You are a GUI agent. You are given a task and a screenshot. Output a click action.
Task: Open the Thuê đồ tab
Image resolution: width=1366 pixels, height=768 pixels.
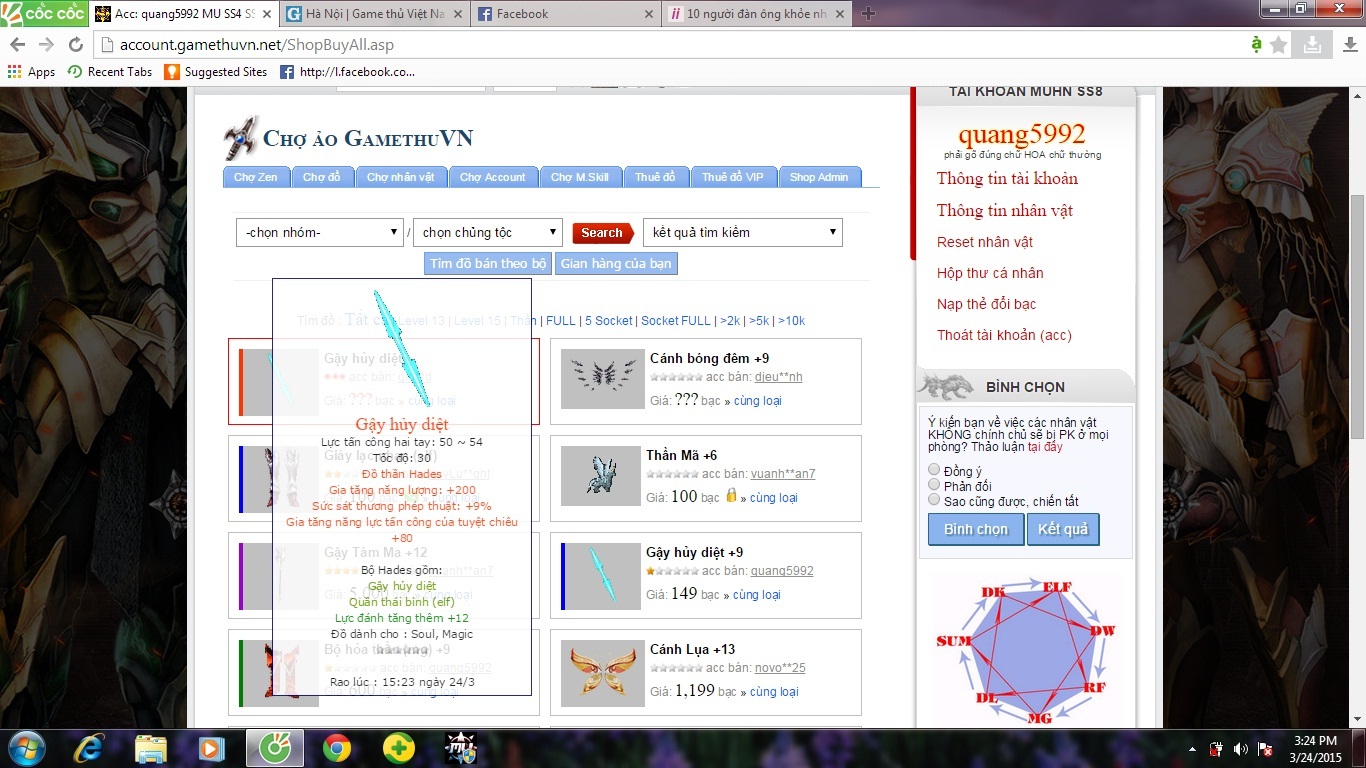coord(655,177)
